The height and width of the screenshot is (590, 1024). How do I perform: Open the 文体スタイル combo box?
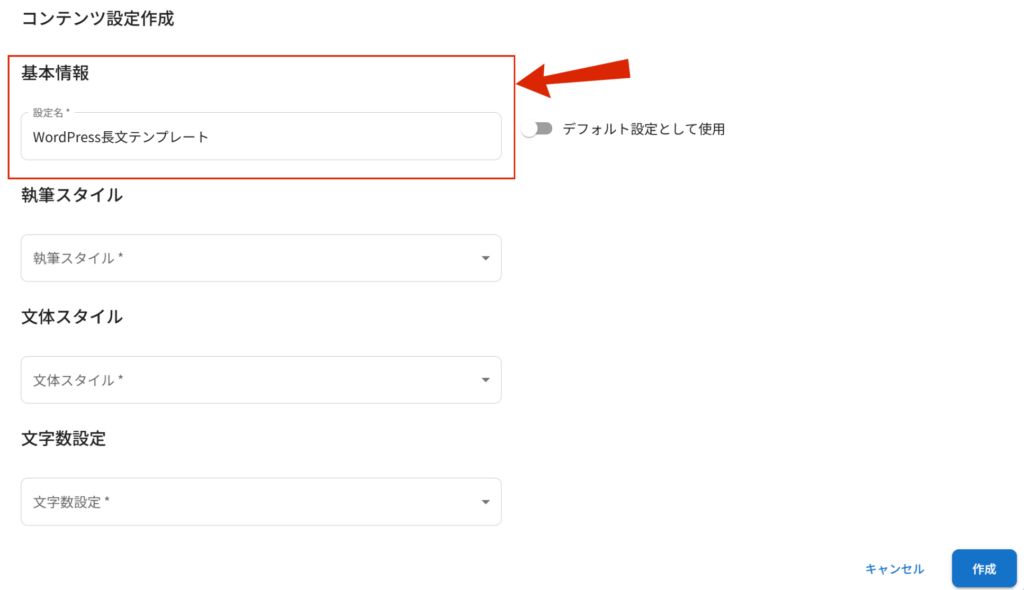(261, 380)
